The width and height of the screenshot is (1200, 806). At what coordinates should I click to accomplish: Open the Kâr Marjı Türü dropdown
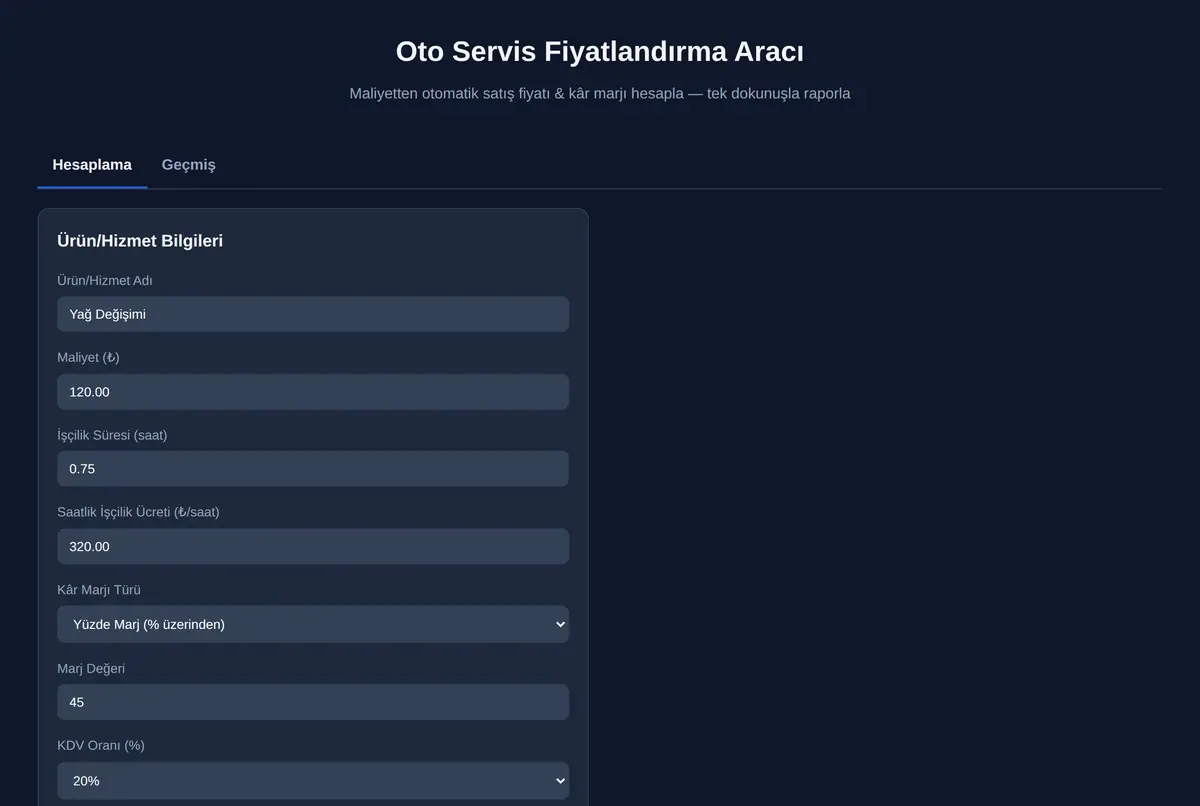pyautogui.click(x=313, y=624)
